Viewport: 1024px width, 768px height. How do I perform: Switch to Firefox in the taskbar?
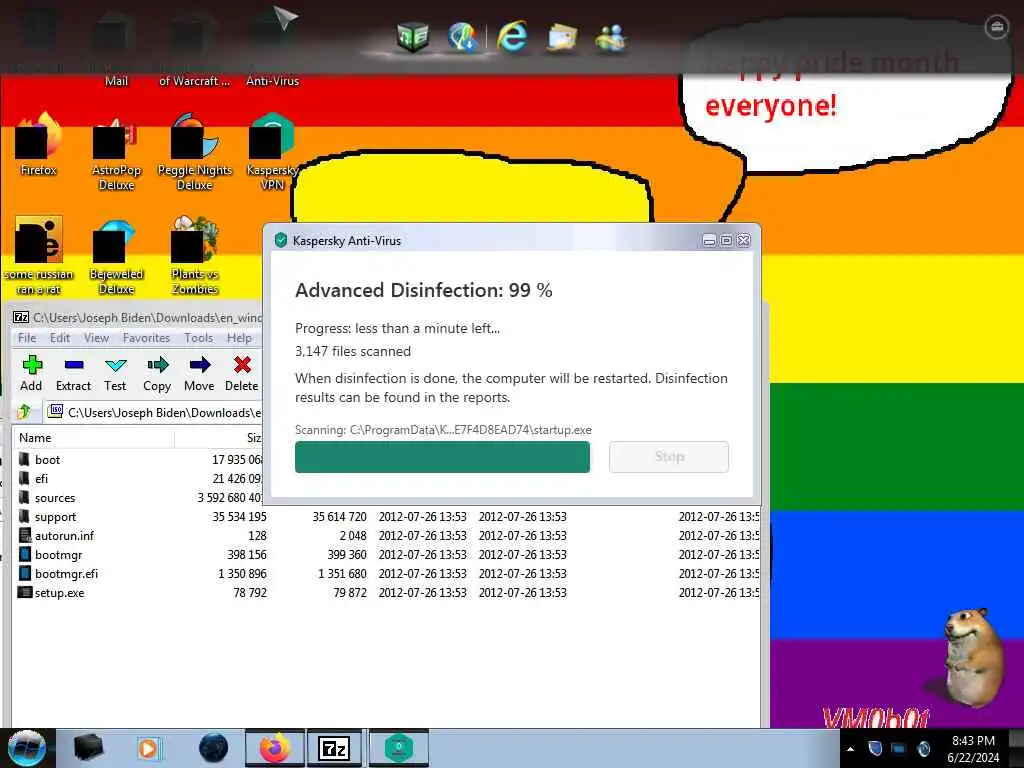click(x=275, y=748)
